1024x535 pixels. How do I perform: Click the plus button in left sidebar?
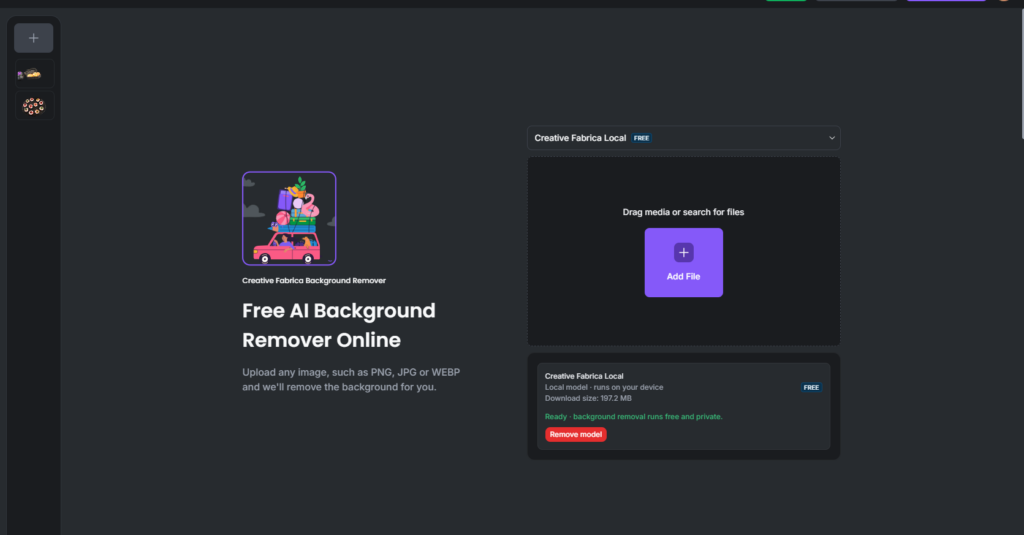point(33,38)
